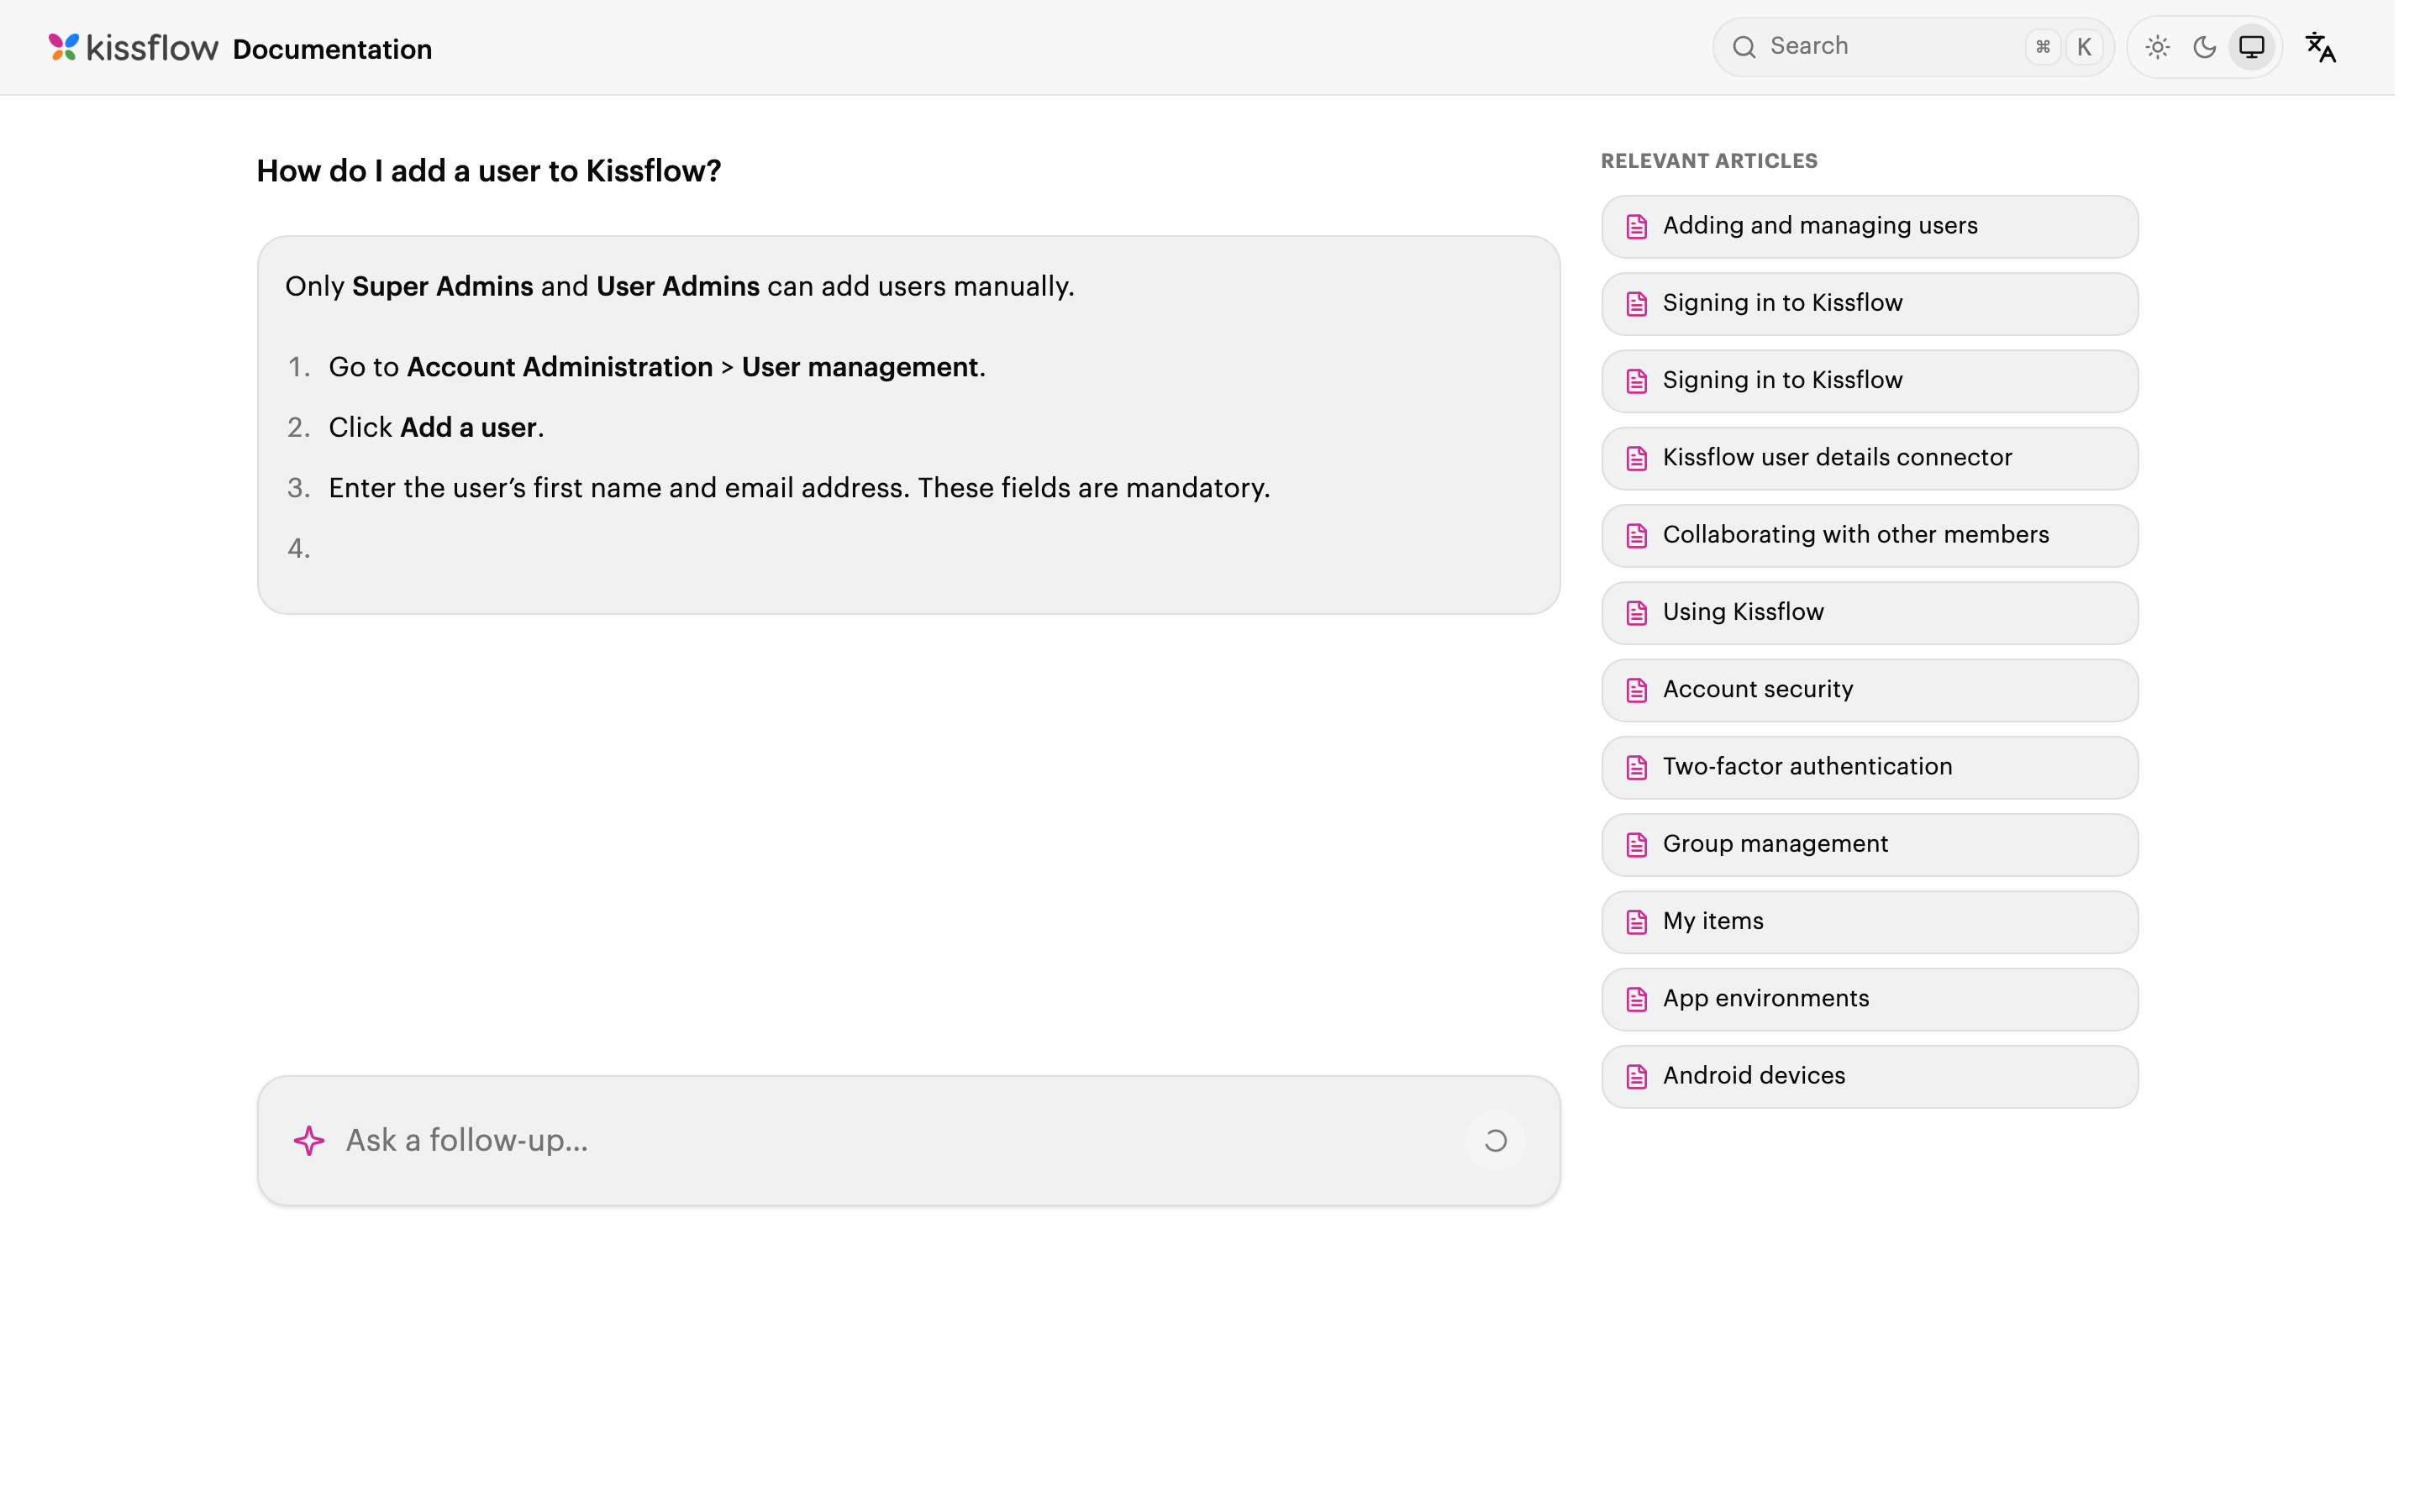Open Adding and managing users article

click(x=1869, y=227)
